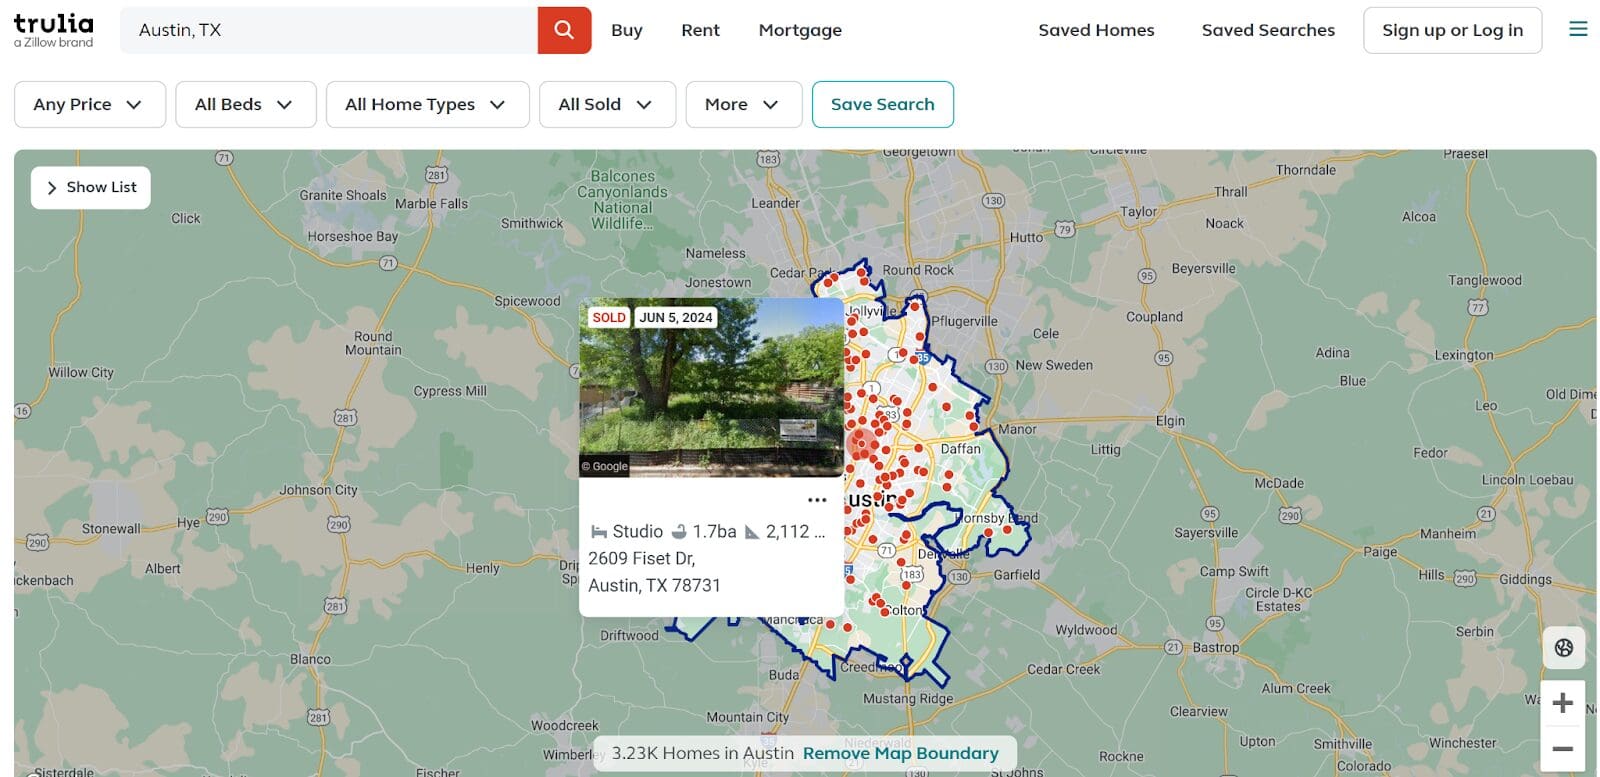Viewport: 1600px width, 777px height.
Task: Switch map layer with globe icon
Action: click(1563, 648)
